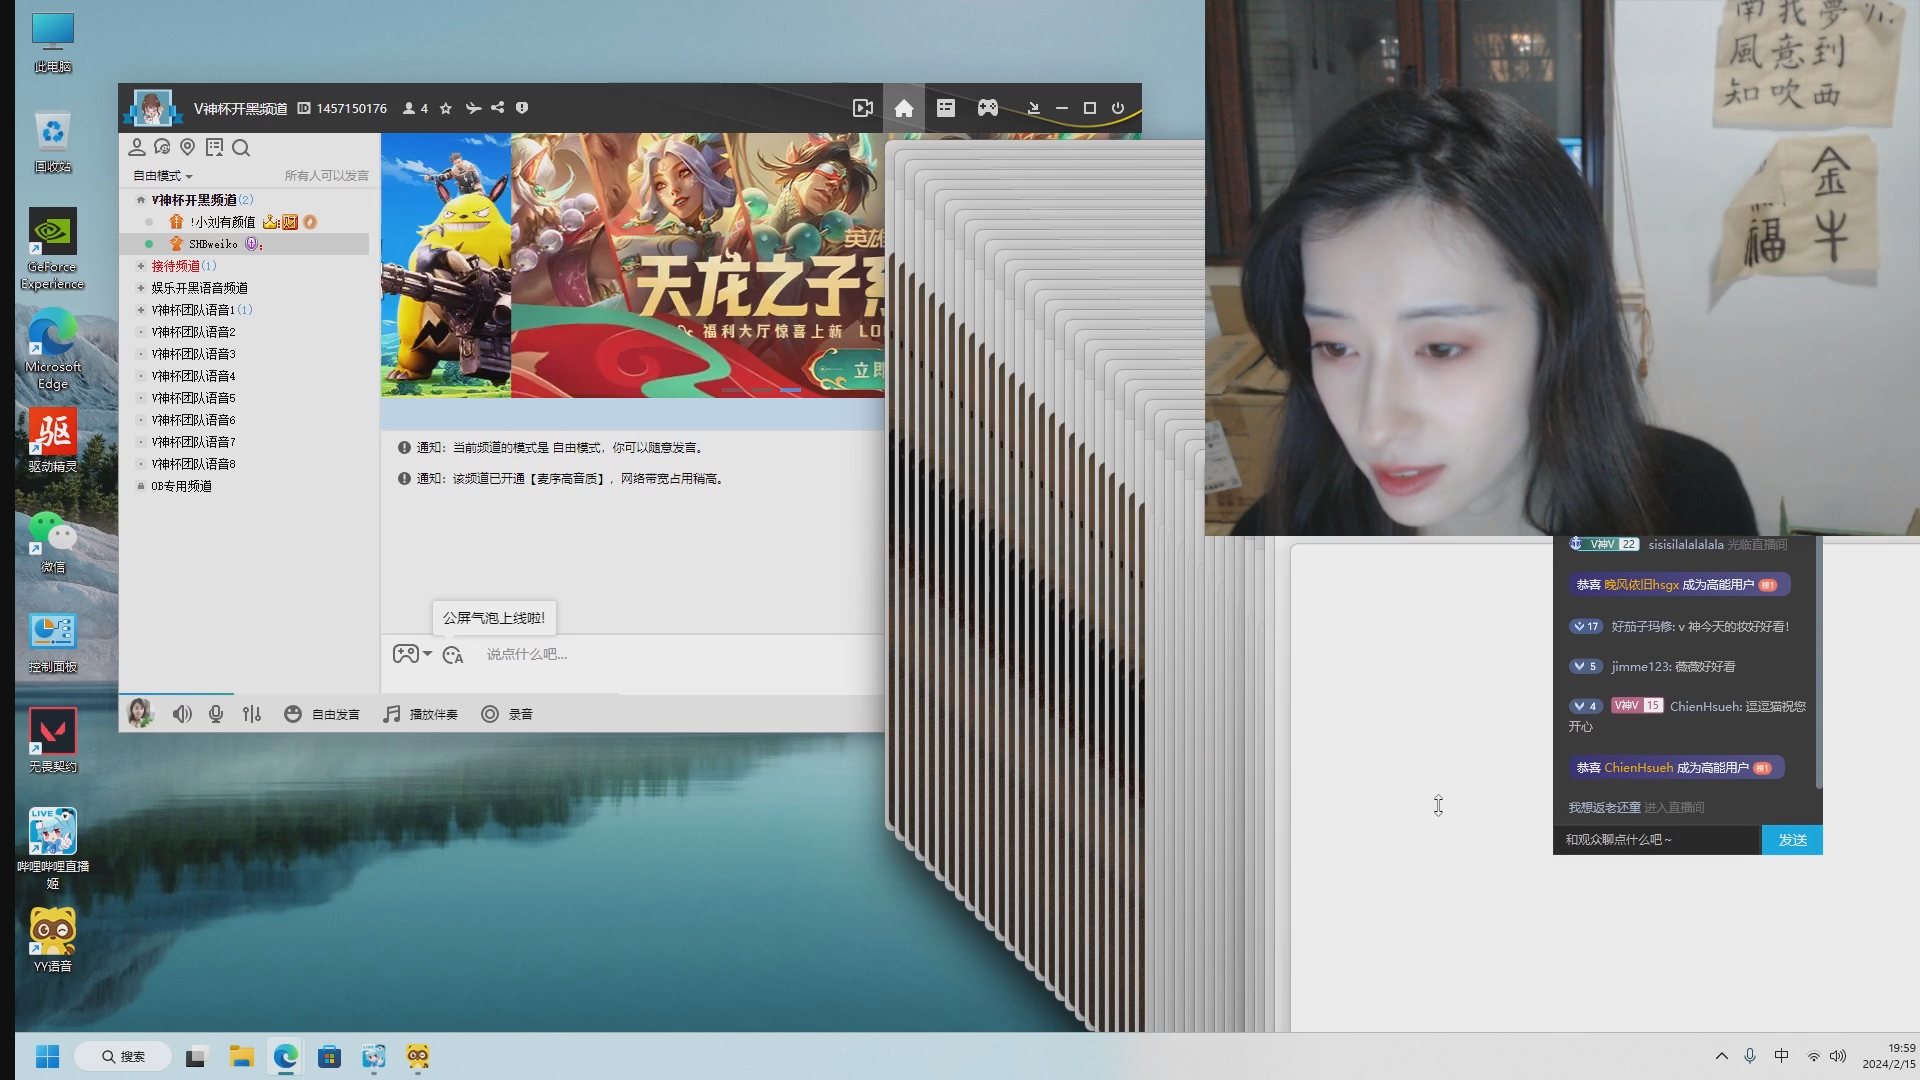Screen dimensions: 1920x1080
Task: Join channel V神杯团队语音5
Action: pyautogui.click(x=193, y=398)
